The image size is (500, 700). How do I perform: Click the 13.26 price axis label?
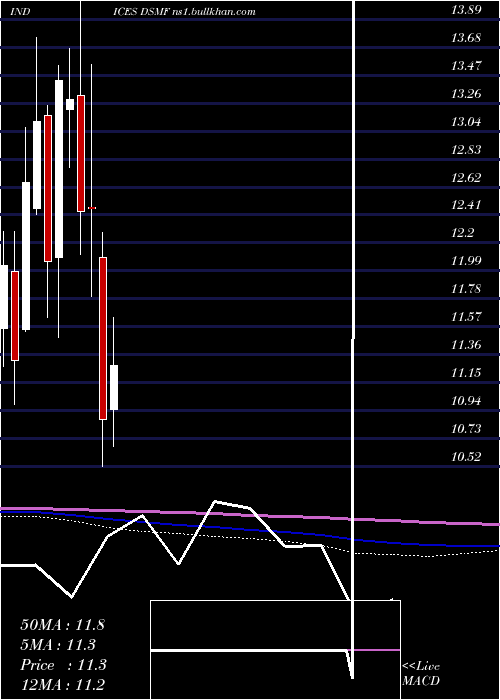[x=466, y=94]
